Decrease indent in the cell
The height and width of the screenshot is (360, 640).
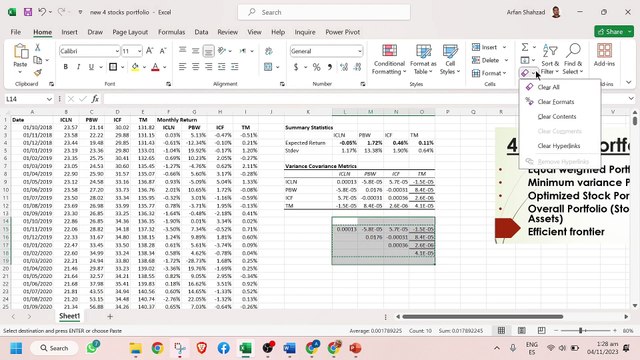point(222,67)
